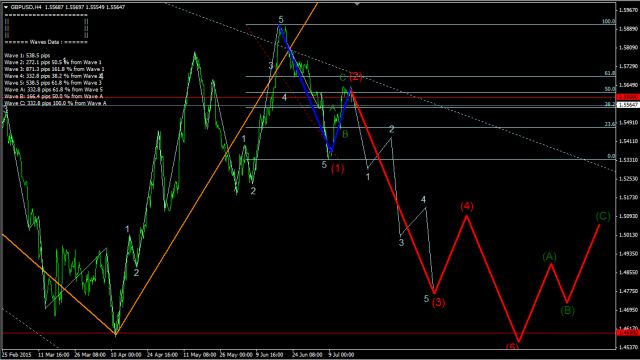The height and width of the screenshot is (360, 640).
Task: Select the 23.6 Fibonacci retracement label
Action: click(x=609, y=124)
